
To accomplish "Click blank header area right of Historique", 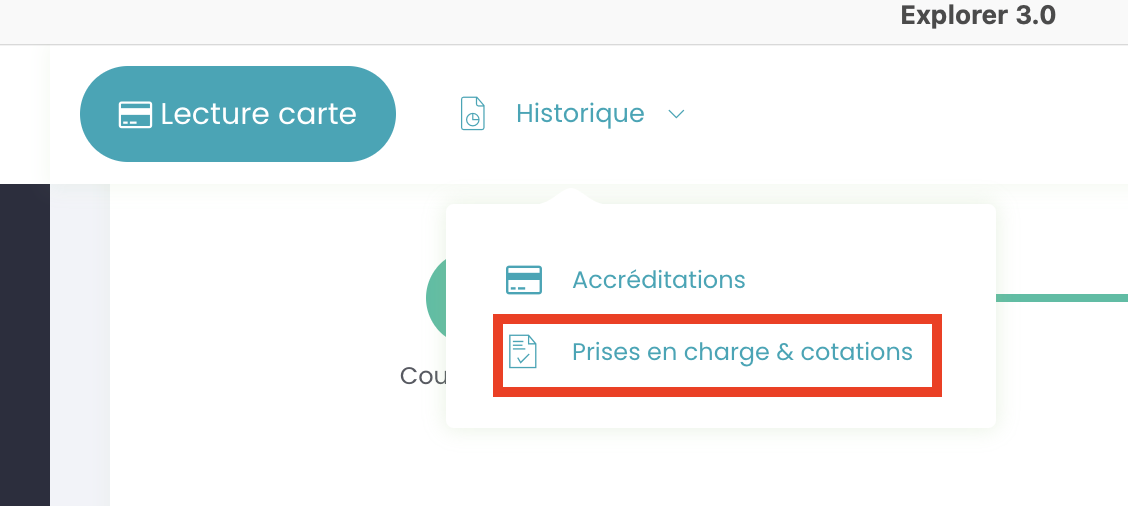I will click(x=906, y=114).
